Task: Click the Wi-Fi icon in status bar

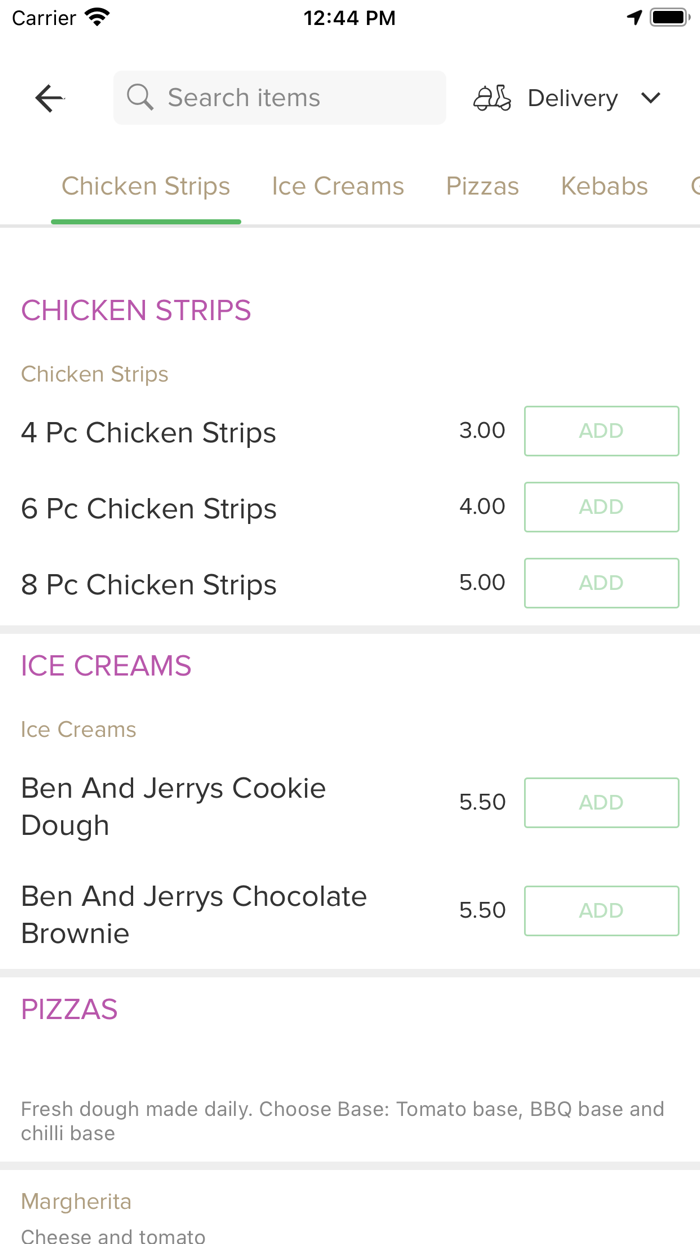Action: (x=95, y=16)
